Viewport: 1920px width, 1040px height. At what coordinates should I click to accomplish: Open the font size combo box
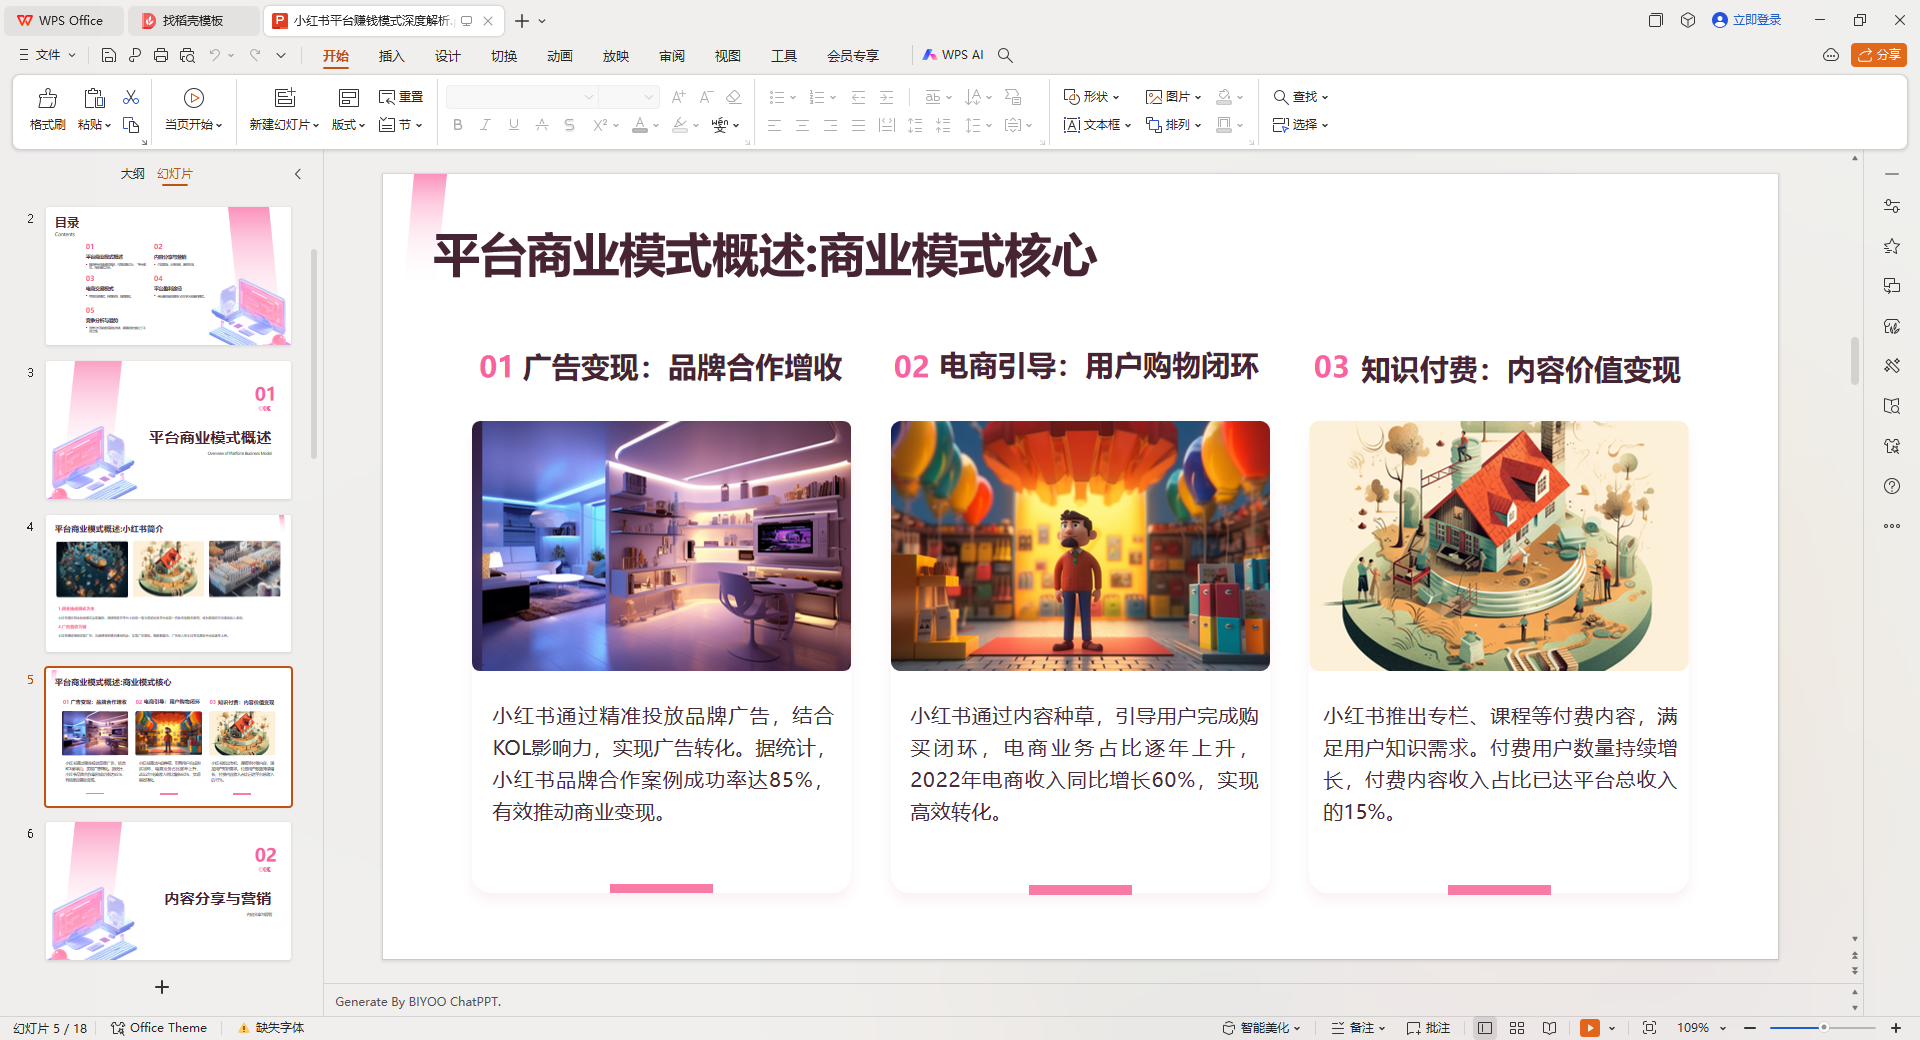coord(628,97)
